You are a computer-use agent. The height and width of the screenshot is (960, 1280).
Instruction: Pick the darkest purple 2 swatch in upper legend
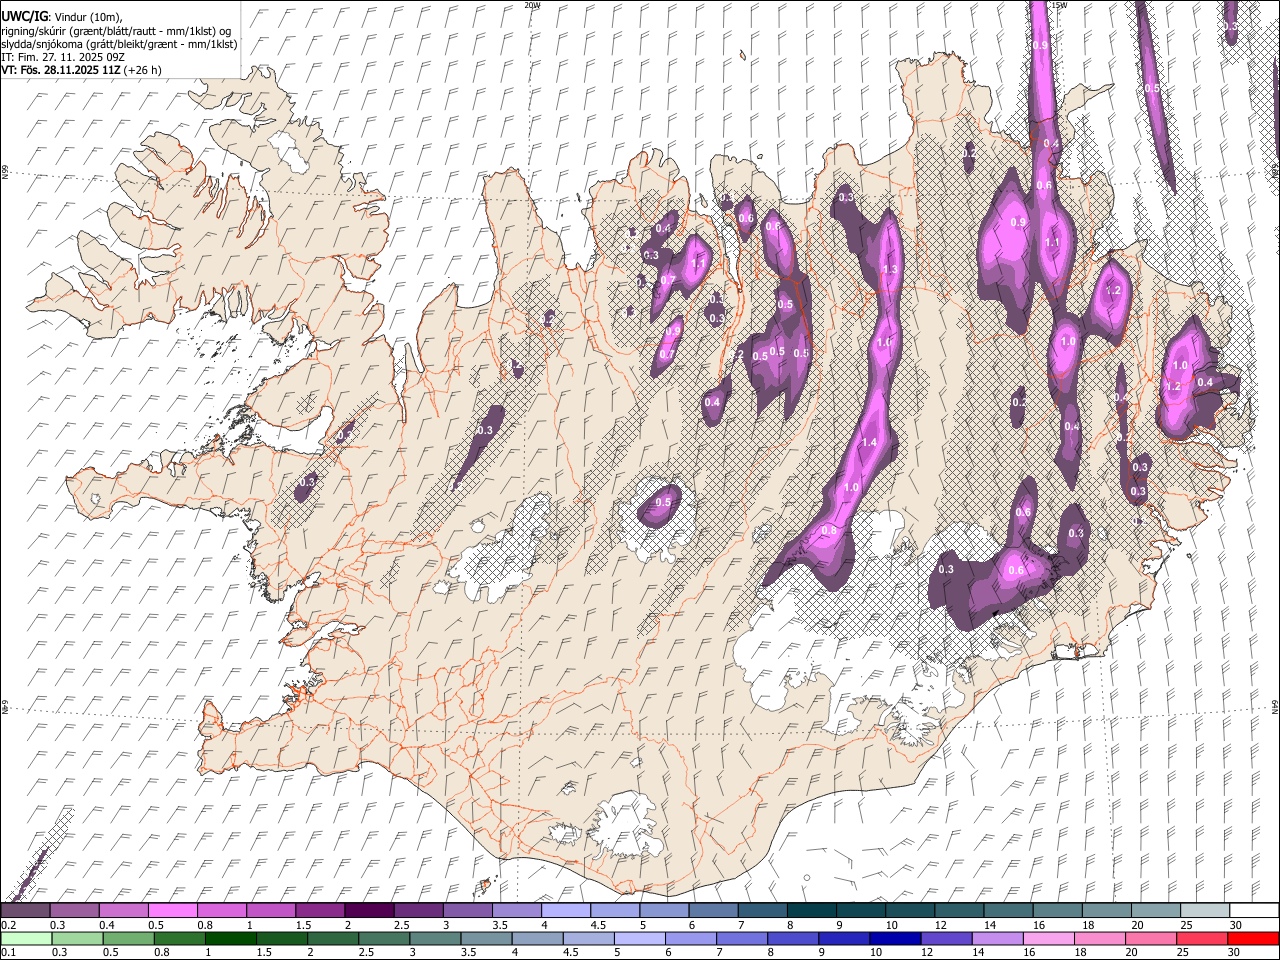coord(370,910)
